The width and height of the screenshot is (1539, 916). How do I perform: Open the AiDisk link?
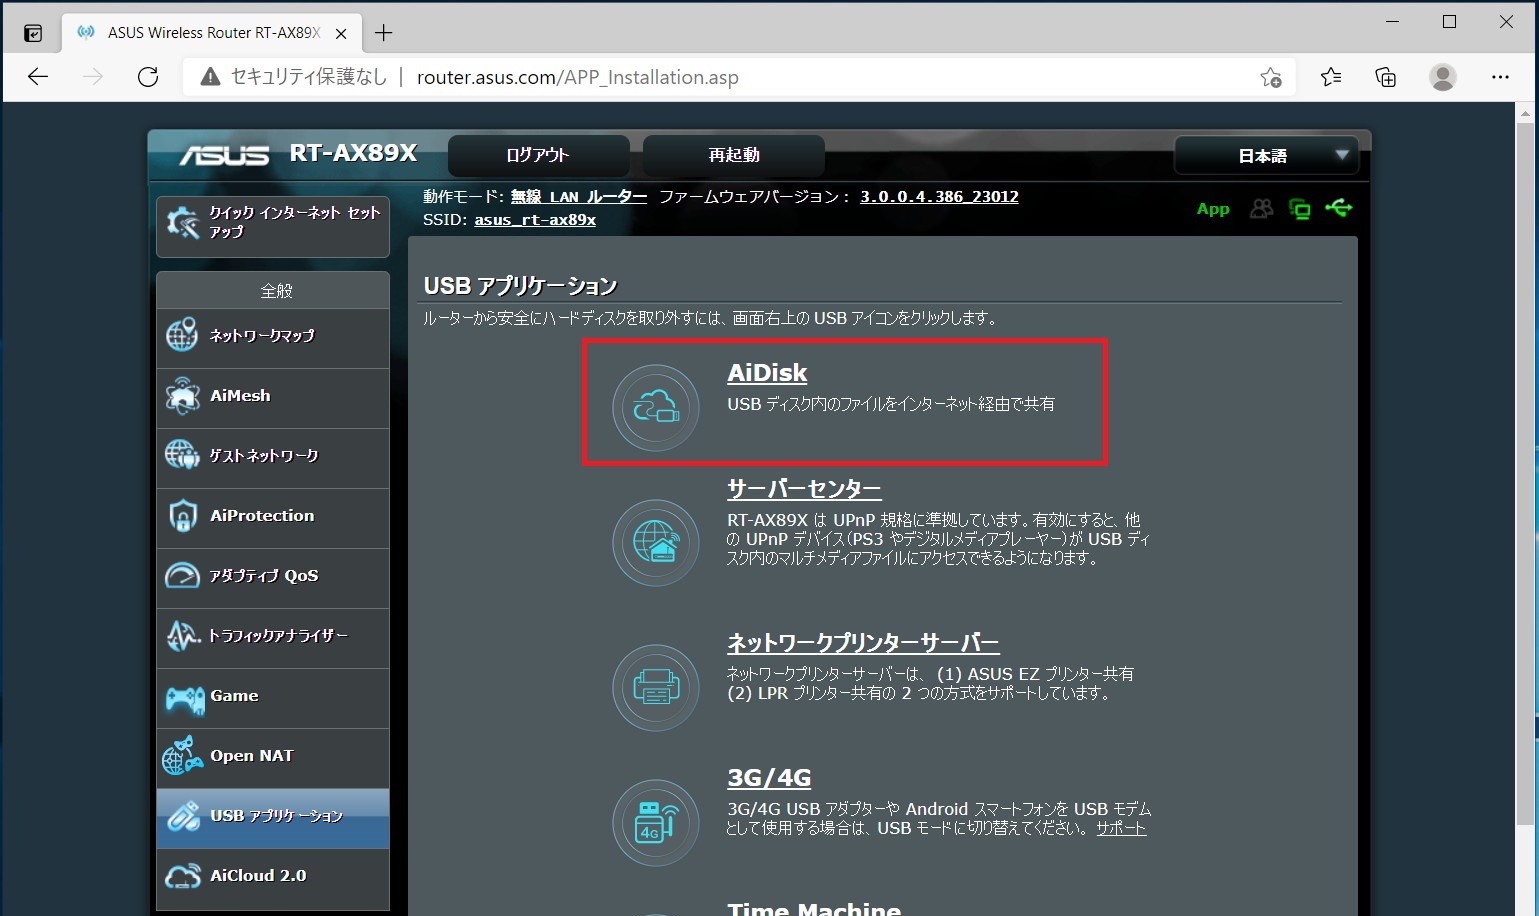(767, 372)
